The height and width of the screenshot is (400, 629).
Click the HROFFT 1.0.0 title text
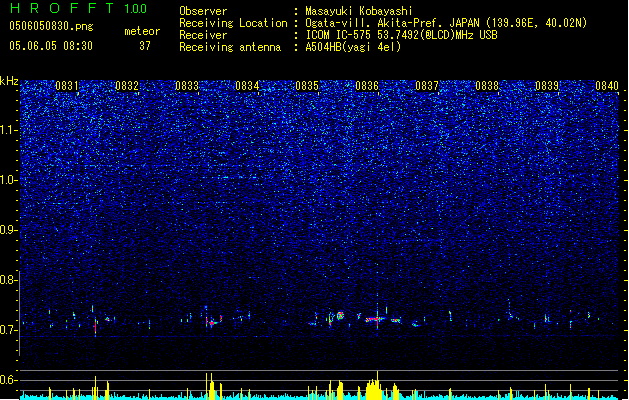point(78,8)
